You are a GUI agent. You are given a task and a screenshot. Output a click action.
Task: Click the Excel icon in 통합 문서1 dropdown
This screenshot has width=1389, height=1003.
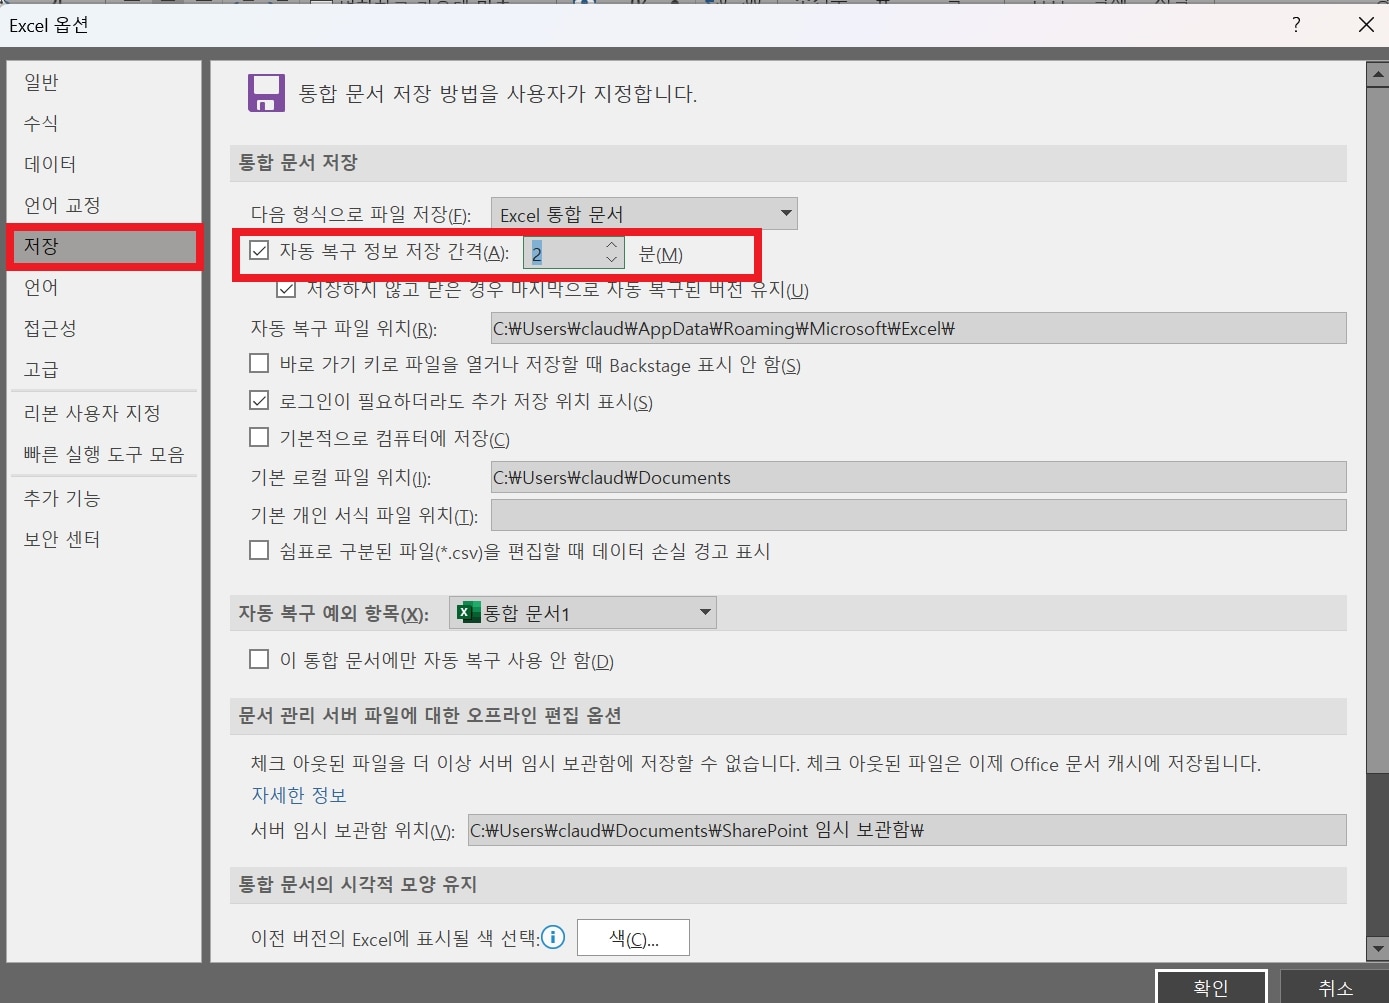click(x=468, y=612)
